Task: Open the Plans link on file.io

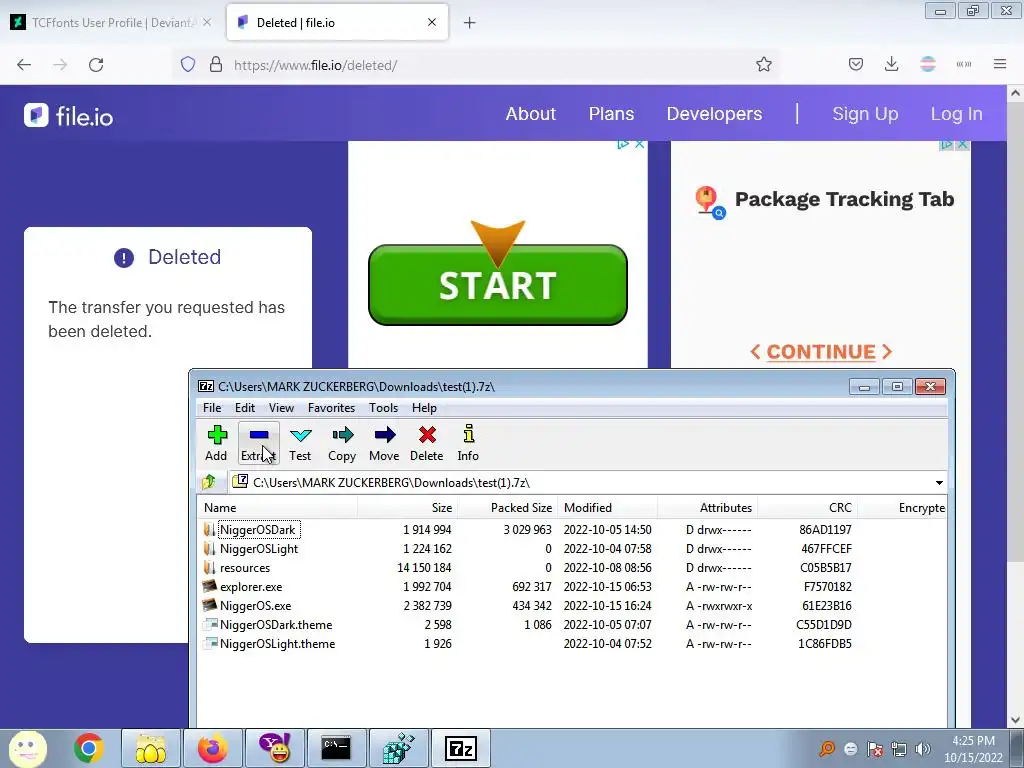Action: point(611,114)
